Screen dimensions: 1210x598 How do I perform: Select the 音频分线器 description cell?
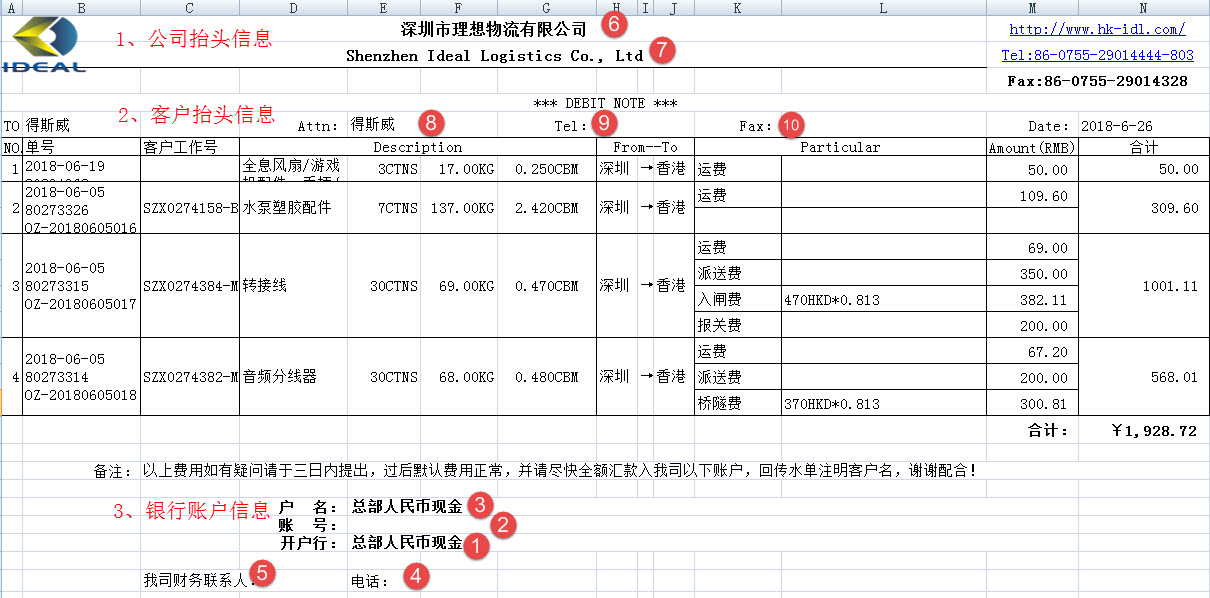coord(293,377)
